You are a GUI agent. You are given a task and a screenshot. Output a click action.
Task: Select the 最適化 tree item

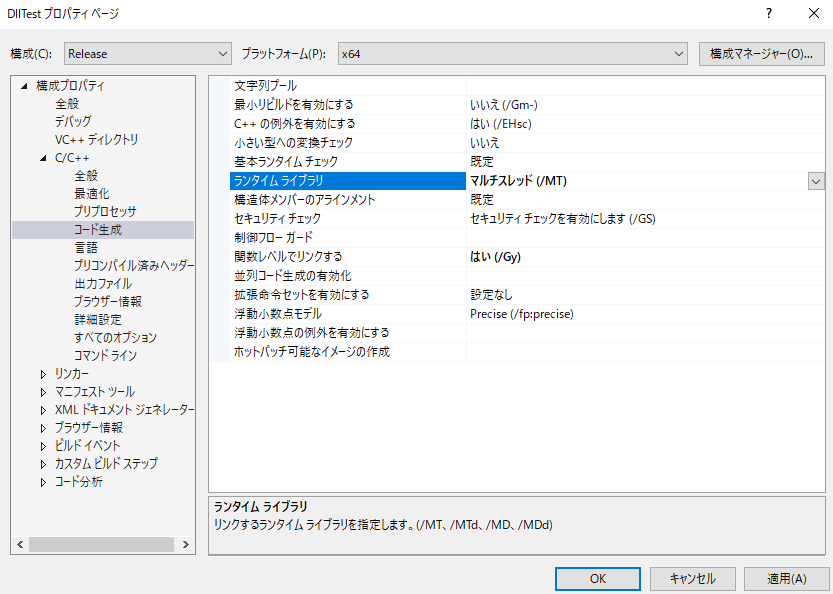[x=92, y=193]
